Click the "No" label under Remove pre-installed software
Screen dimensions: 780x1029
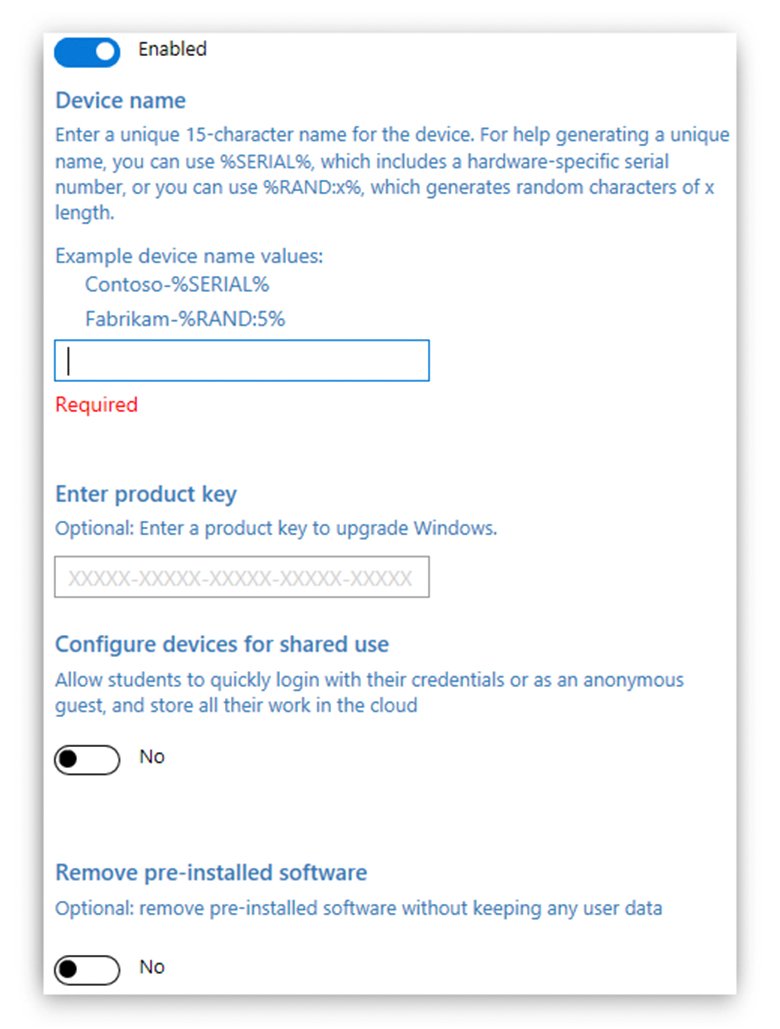pyautogui.click(x=151, y=967)
